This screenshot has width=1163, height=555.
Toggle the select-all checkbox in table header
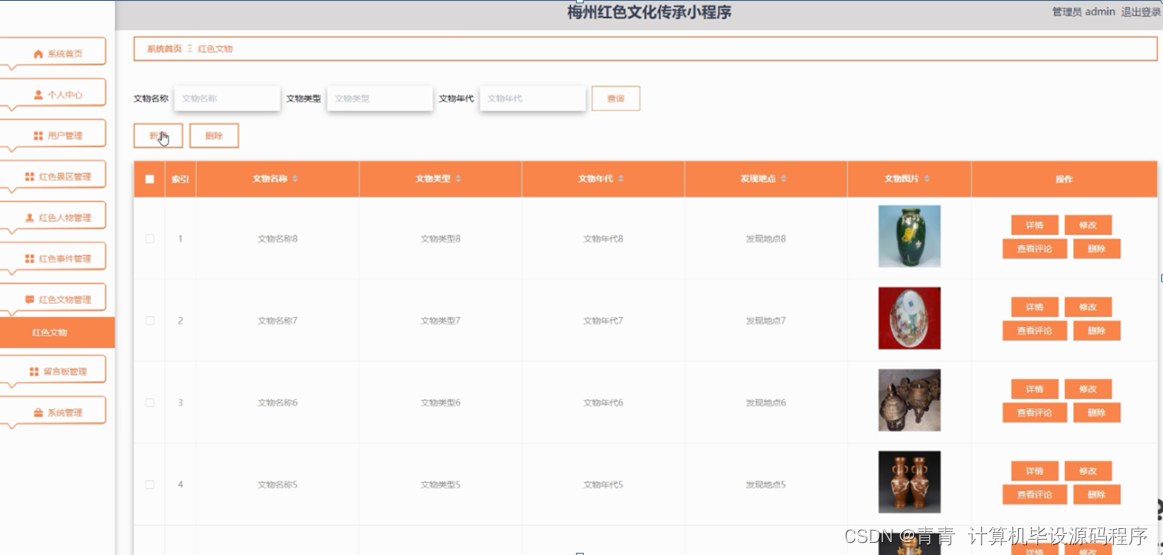tap(150, 179)
